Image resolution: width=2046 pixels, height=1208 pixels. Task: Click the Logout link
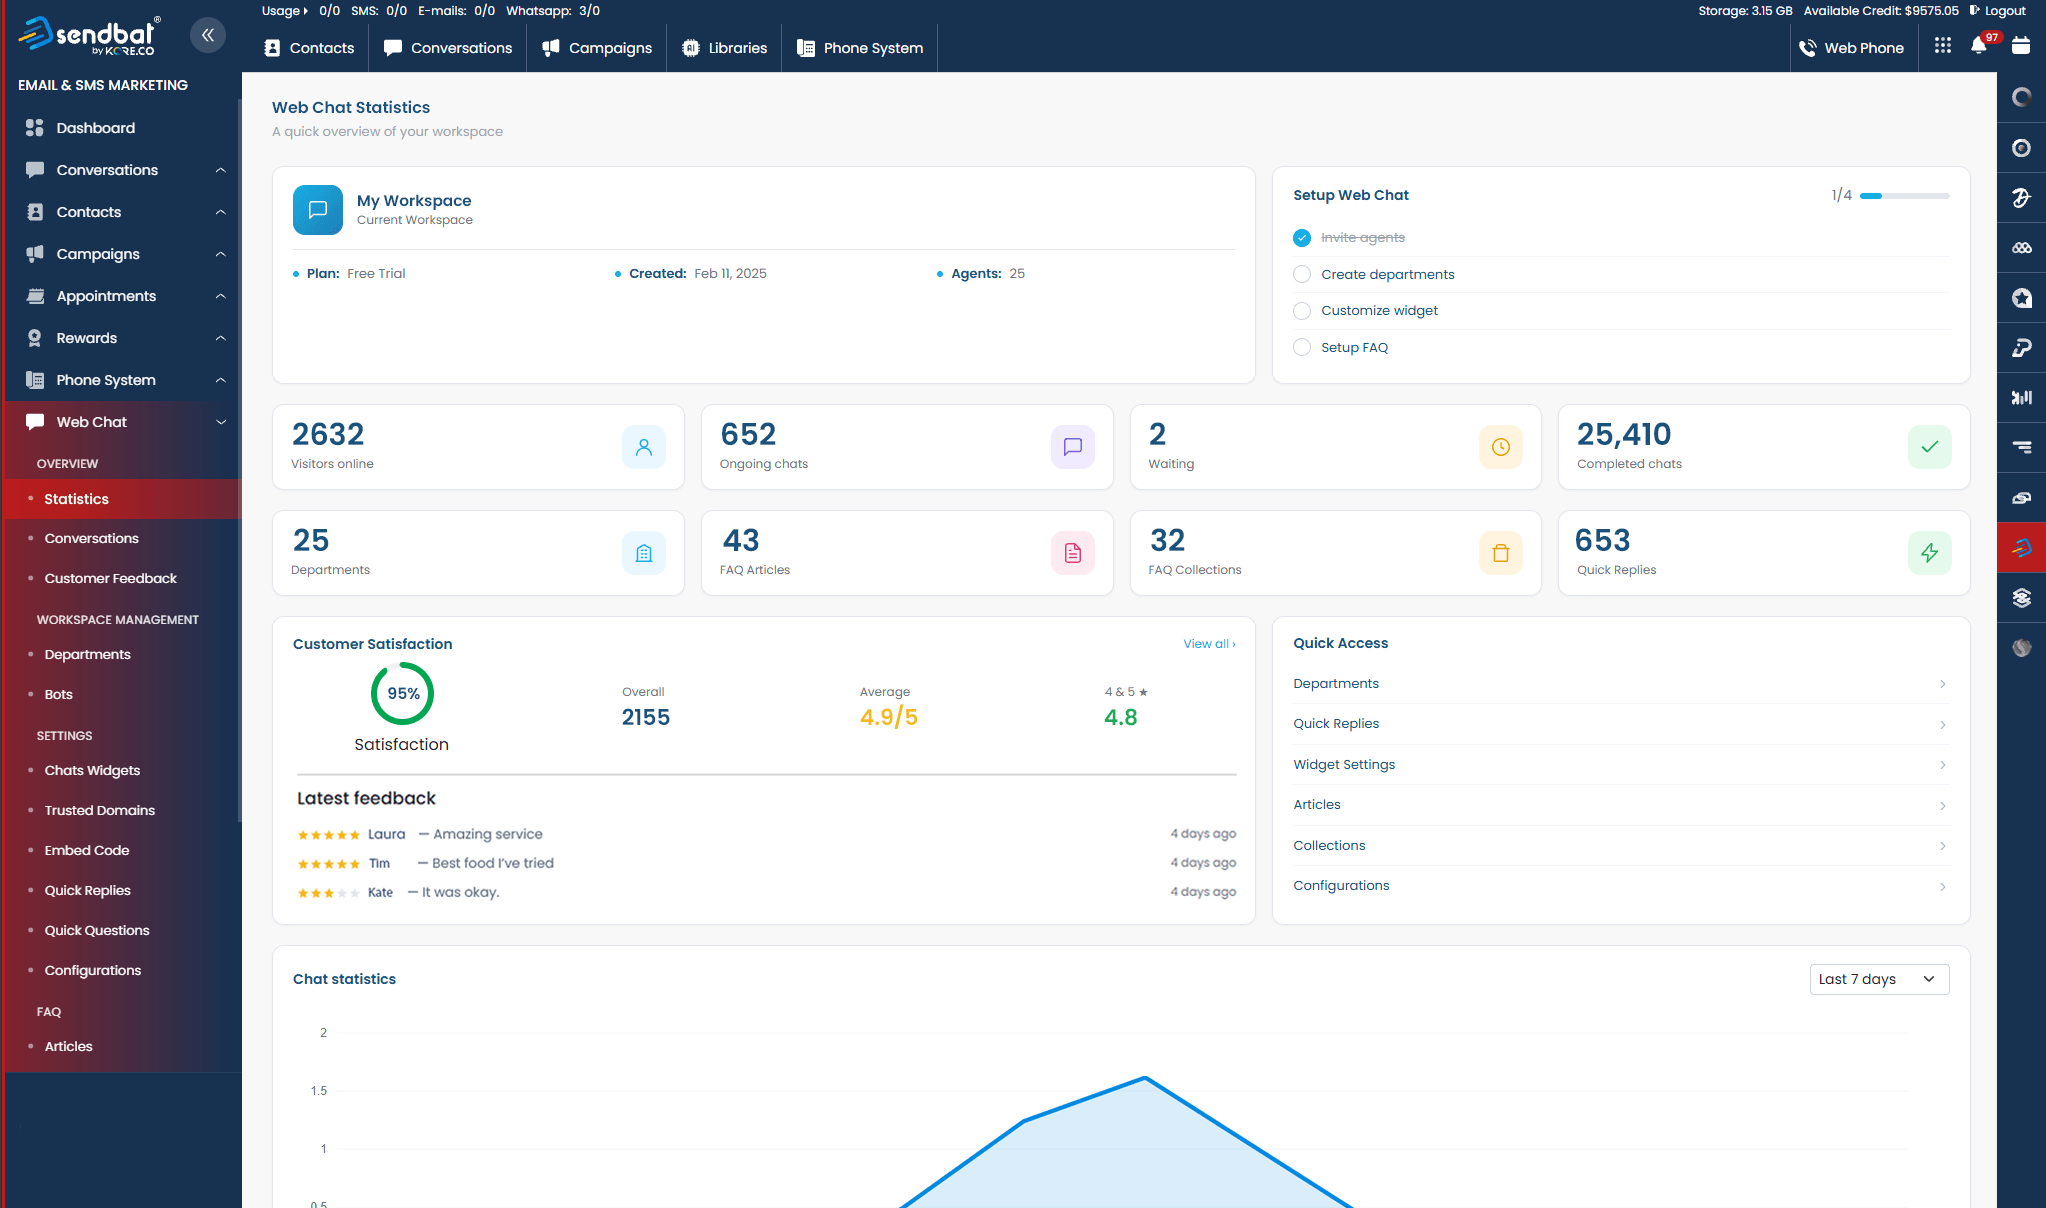pos(2005,11)
